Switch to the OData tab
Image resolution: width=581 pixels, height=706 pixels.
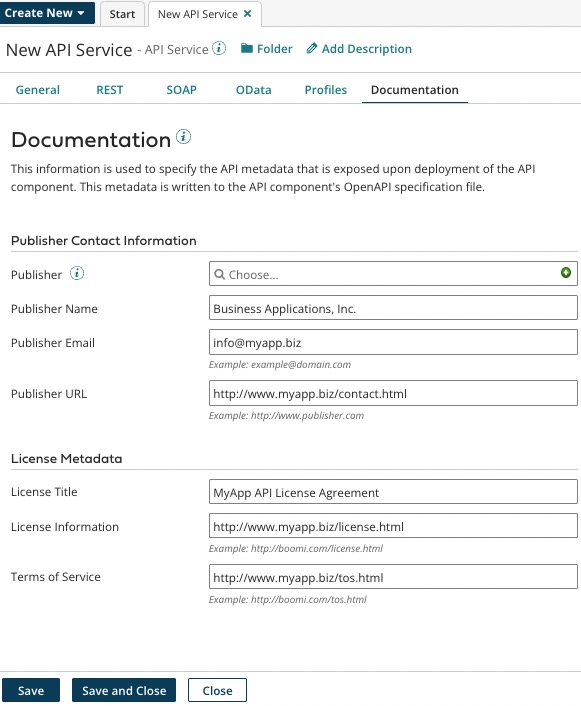(254, 90)
